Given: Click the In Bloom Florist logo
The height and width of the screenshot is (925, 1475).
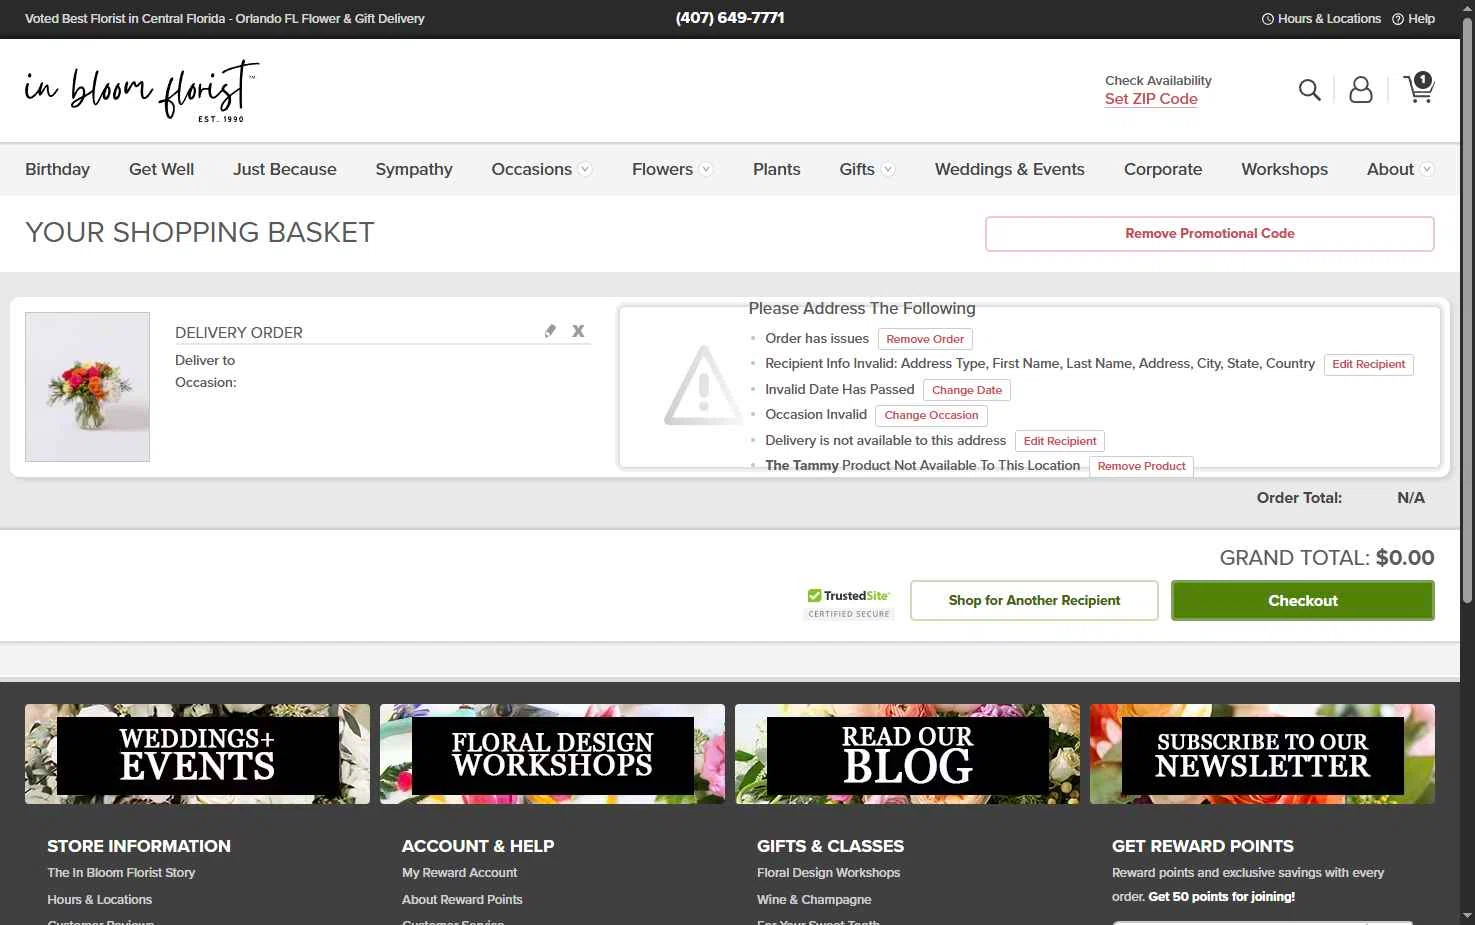Looking at the screenshot, I should click(x=141, y=91).
